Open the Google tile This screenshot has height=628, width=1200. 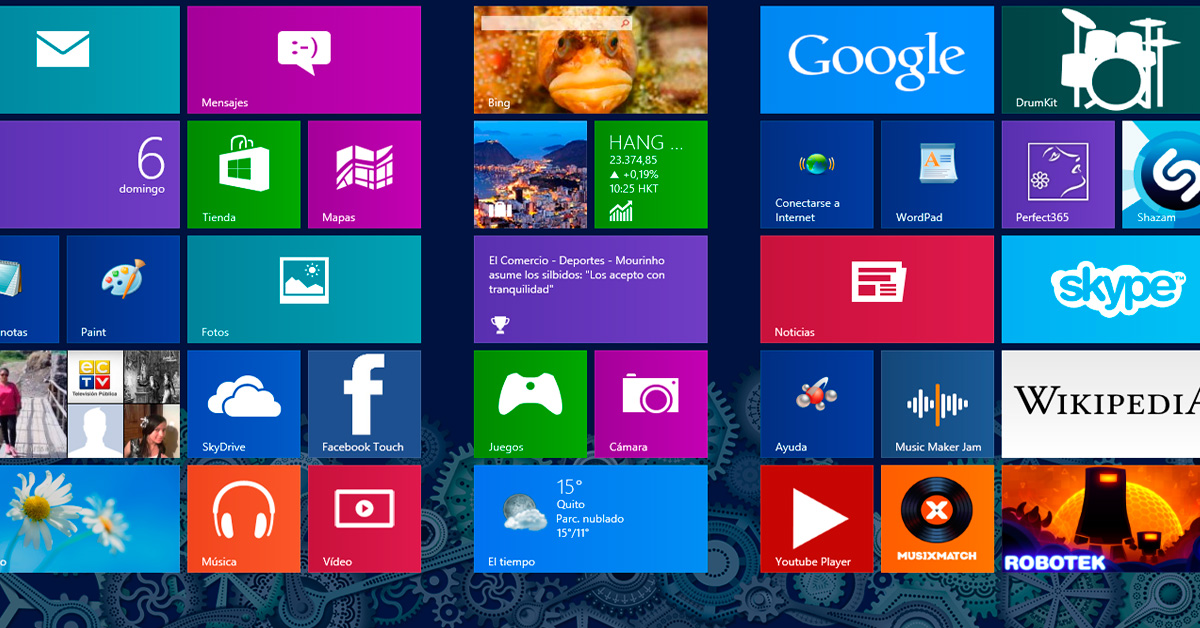pos(876,59)
